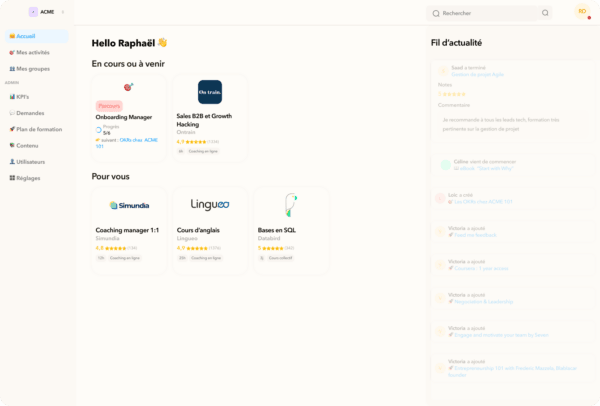Click the Linguee logo

pyautogui.click(x=210, y=205)
